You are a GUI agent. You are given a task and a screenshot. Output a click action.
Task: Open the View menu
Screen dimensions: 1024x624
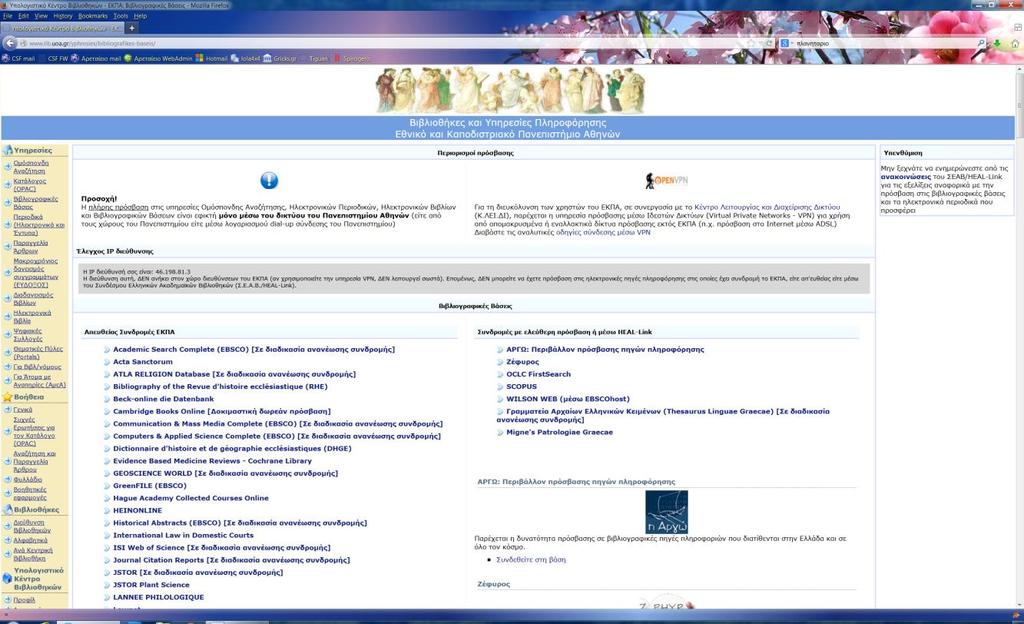[41, 16]
